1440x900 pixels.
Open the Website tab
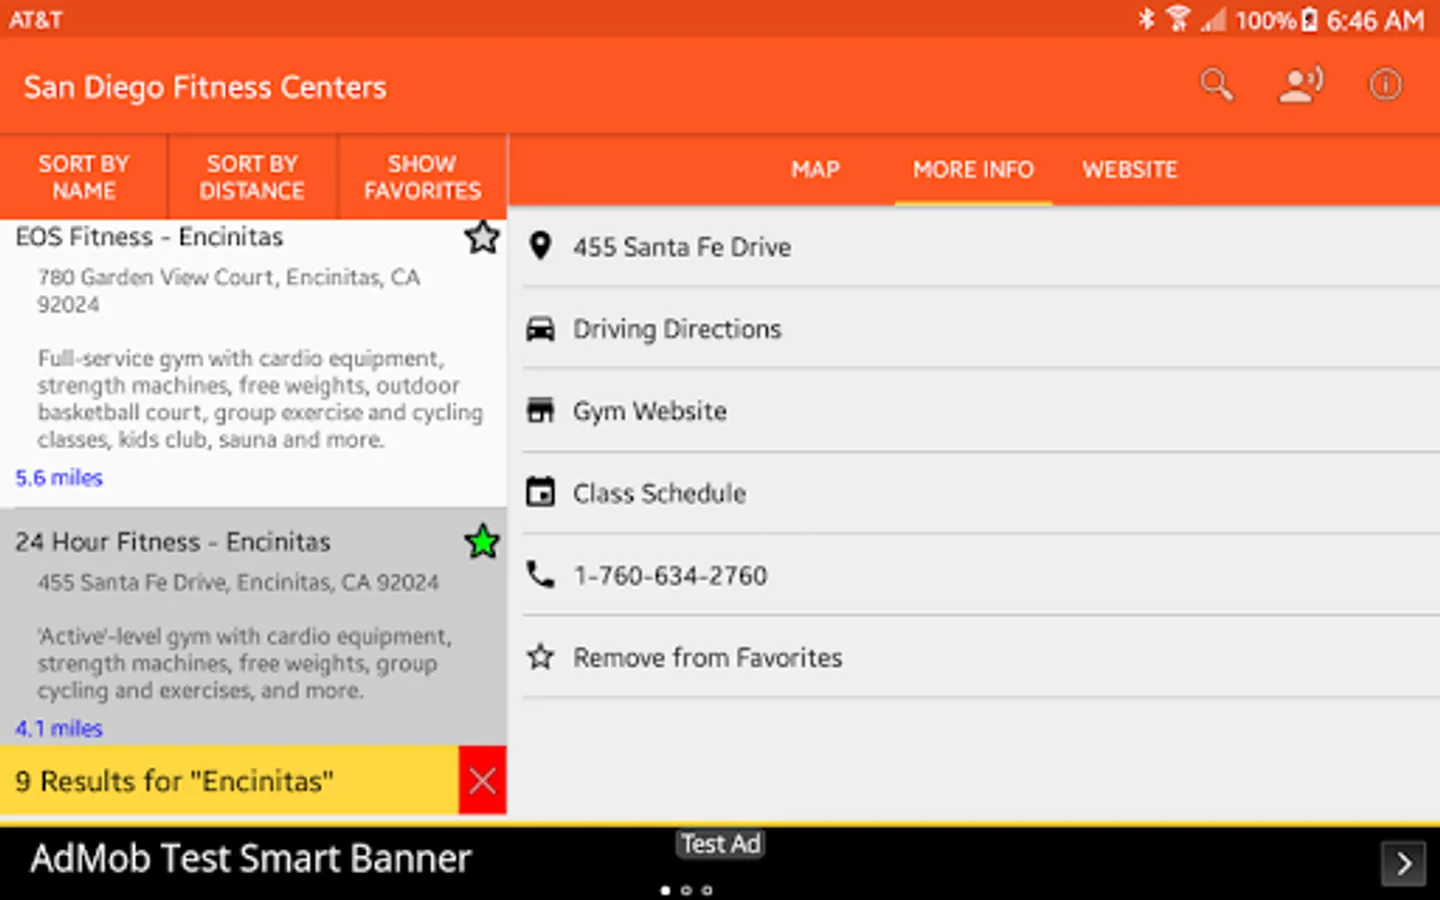[1130, 170]
